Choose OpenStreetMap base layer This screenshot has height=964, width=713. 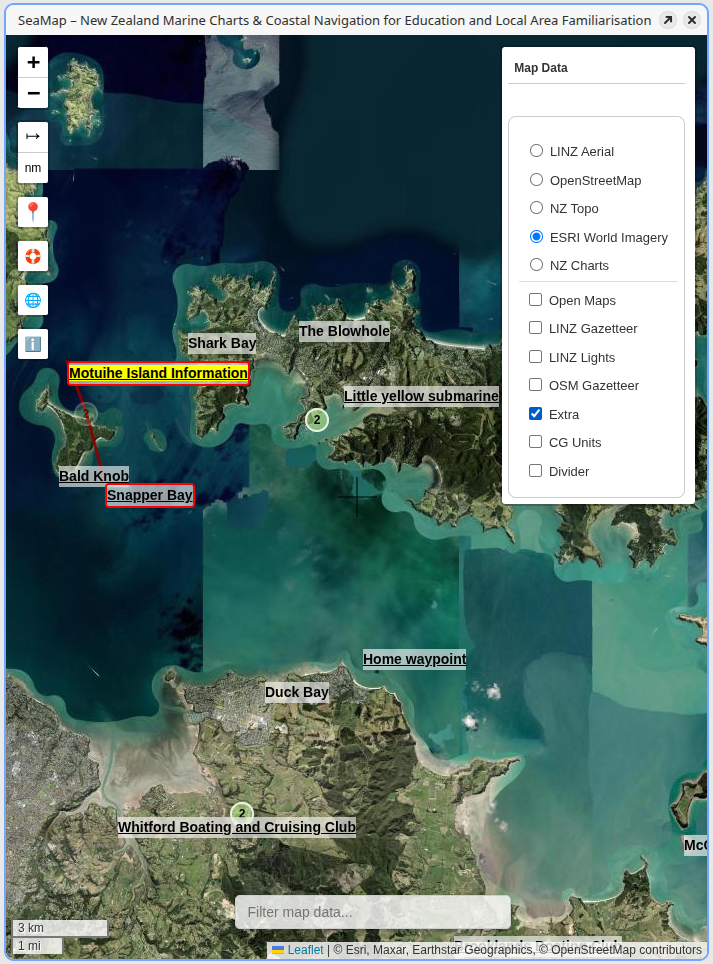[537, 180]
